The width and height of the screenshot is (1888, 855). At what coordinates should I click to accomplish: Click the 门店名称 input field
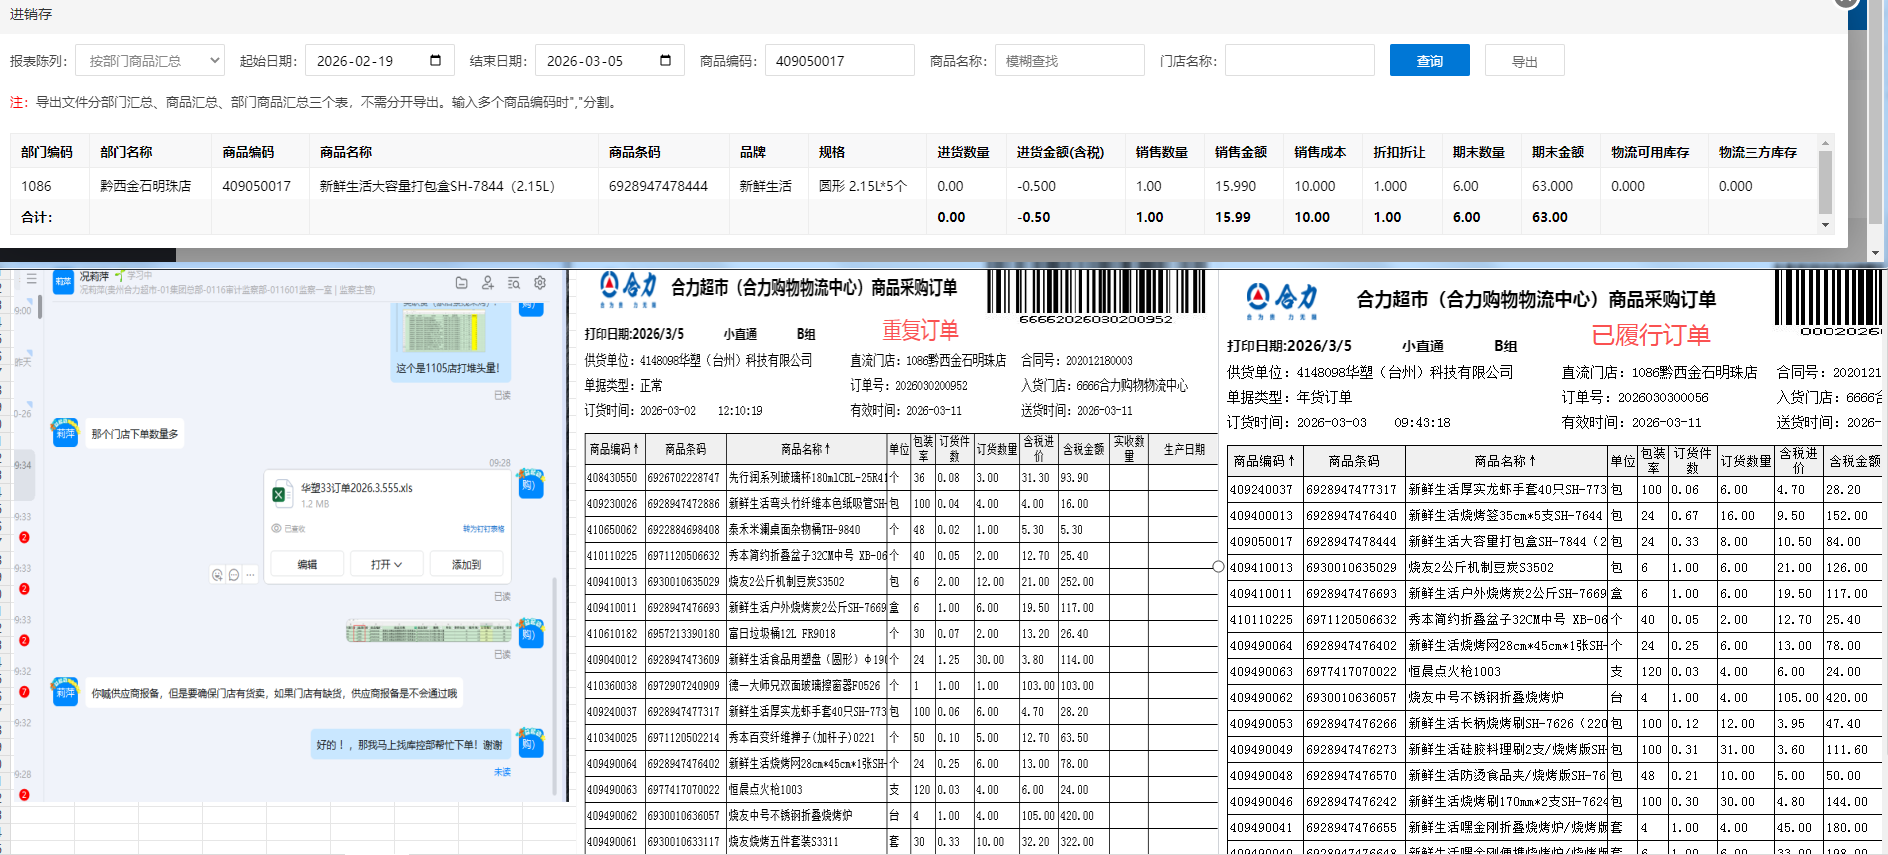click(1299, 61)
